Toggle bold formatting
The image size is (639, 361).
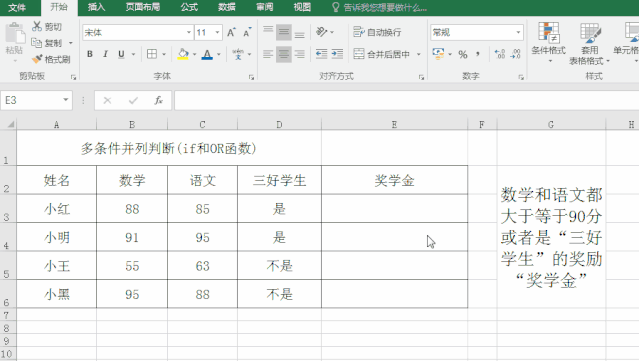[x=90, y=54]
